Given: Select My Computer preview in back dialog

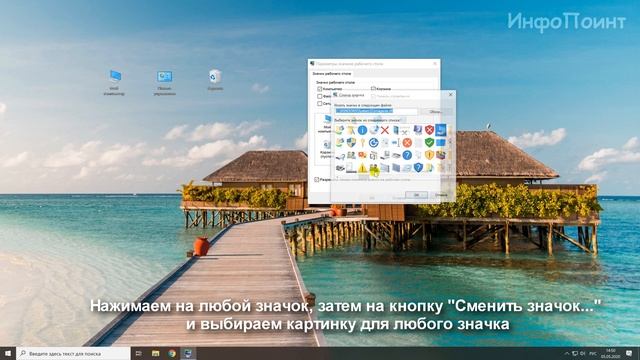Looking at the screenshot, I should coord(325,124).
